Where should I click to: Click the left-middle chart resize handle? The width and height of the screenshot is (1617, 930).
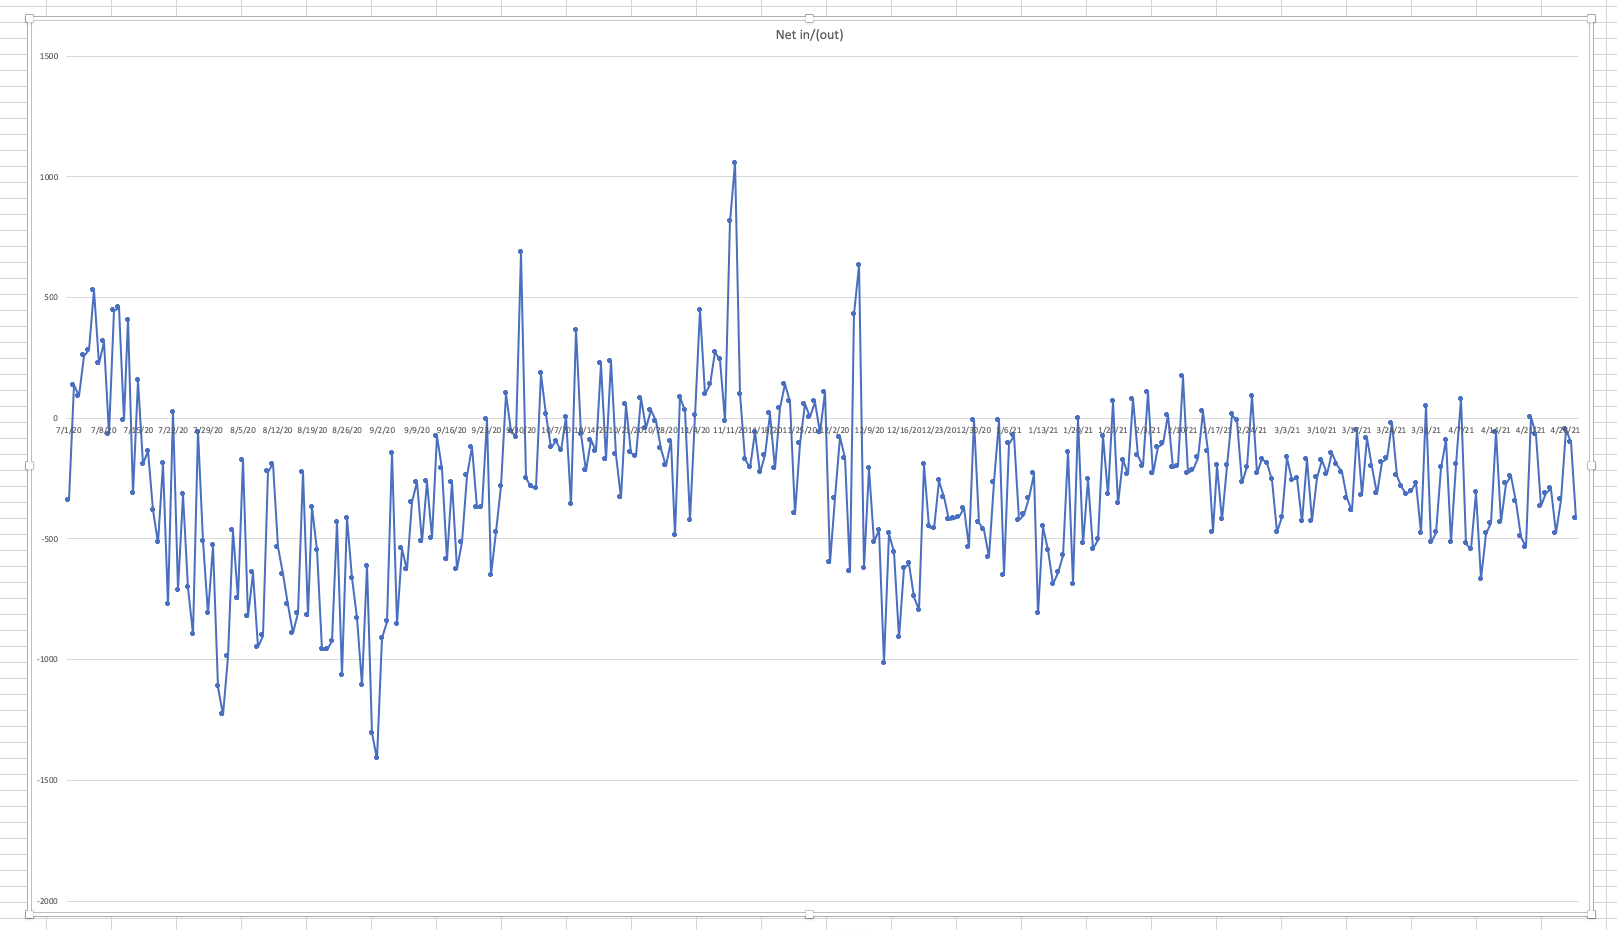tap(29, 466)
